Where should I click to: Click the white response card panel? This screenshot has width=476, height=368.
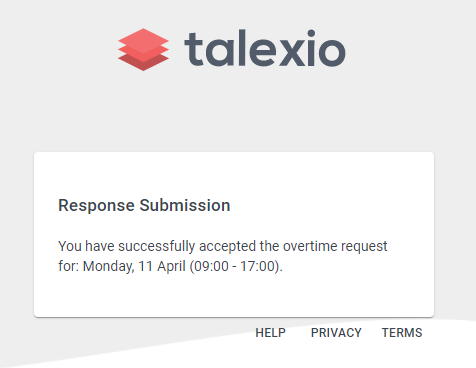pos(234,234)
